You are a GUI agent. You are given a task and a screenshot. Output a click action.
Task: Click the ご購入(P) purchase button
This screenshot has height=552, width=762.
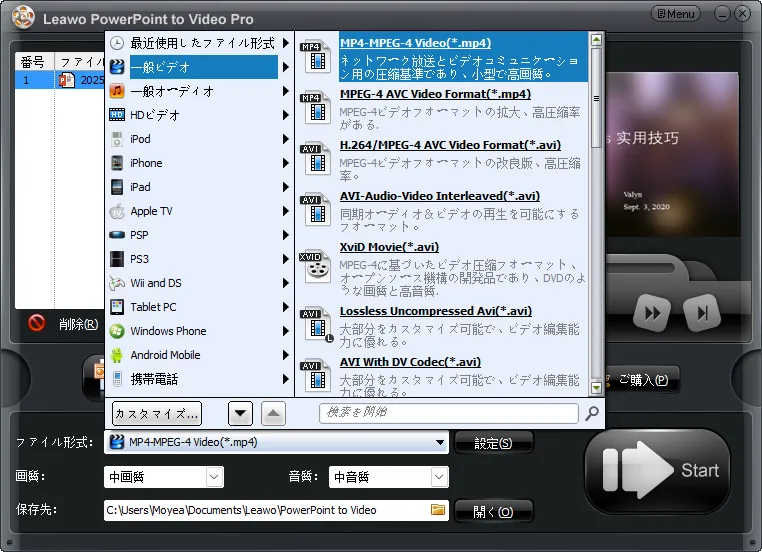click(641, 380)
